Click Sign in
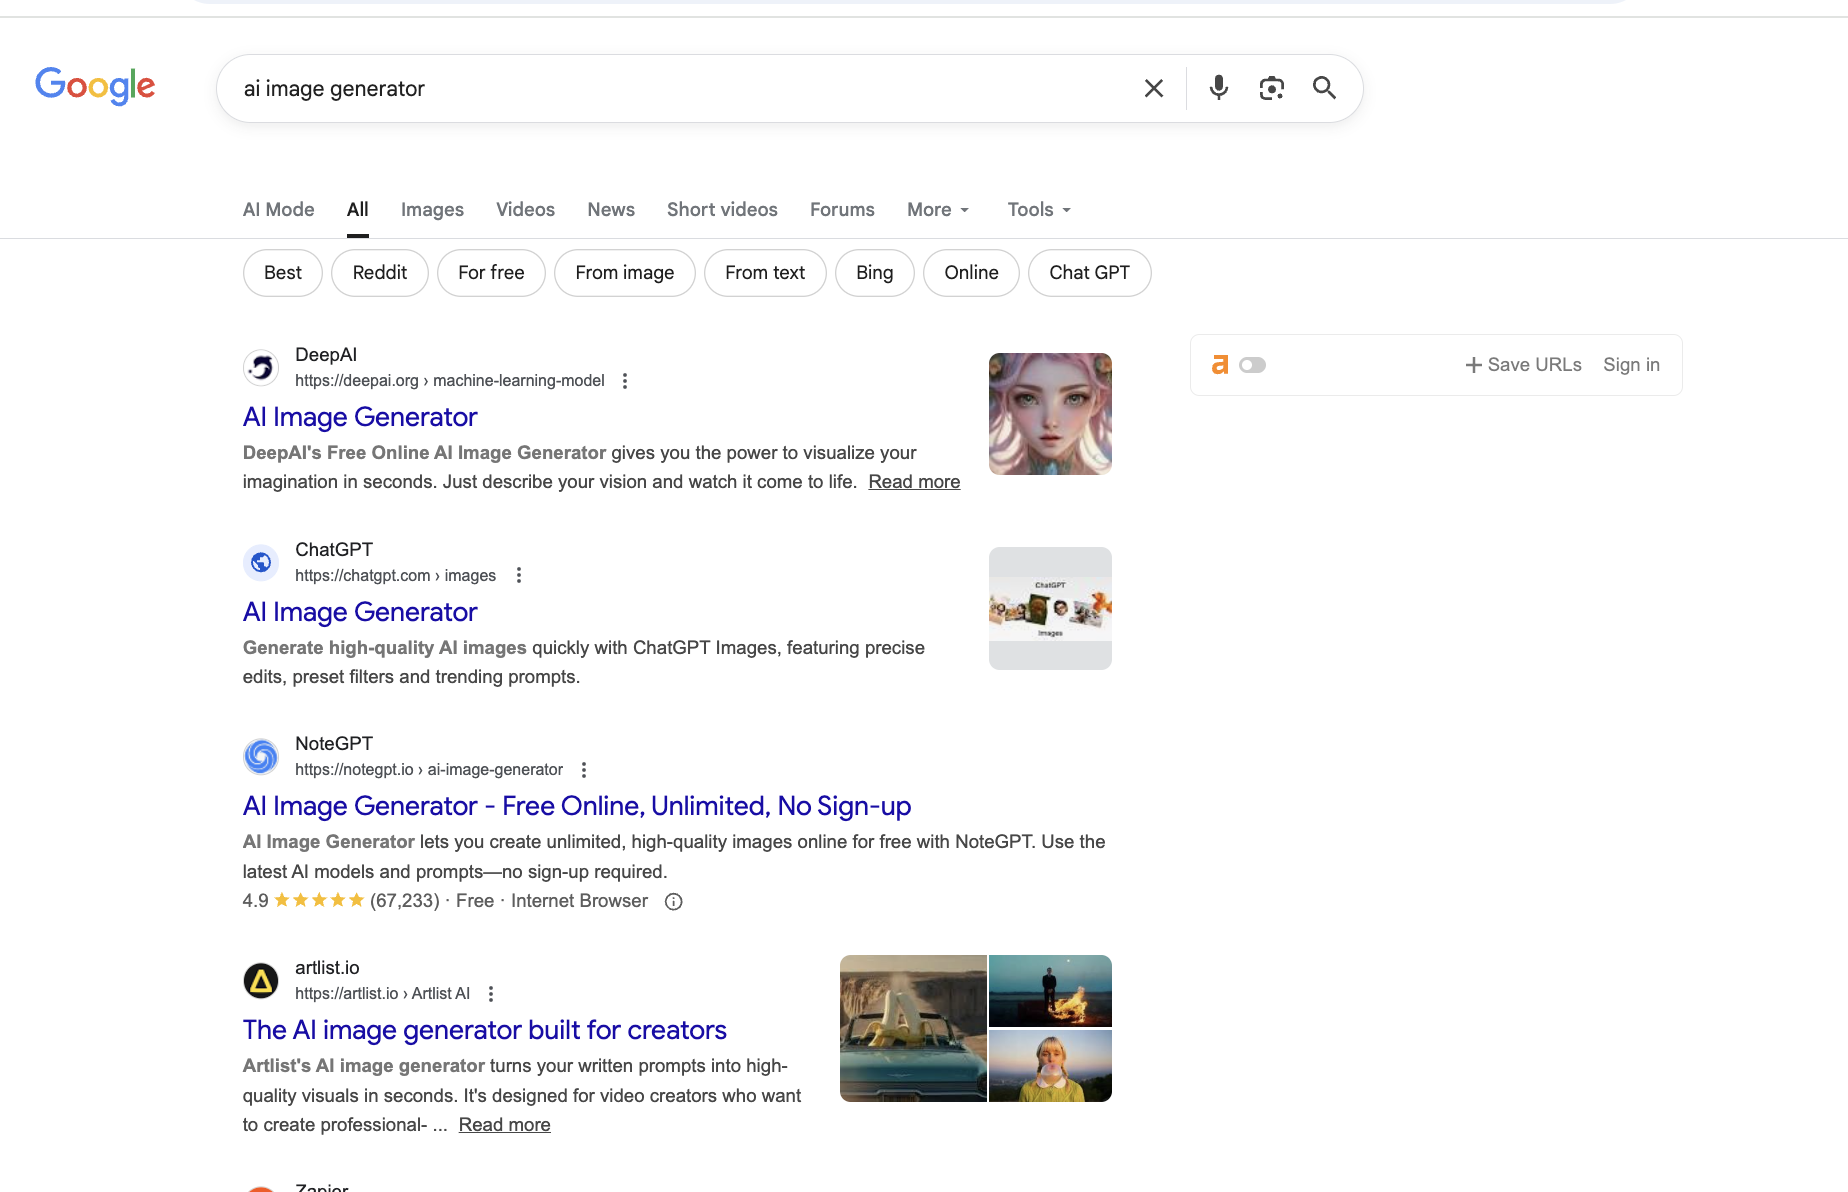 [1630, 364]
